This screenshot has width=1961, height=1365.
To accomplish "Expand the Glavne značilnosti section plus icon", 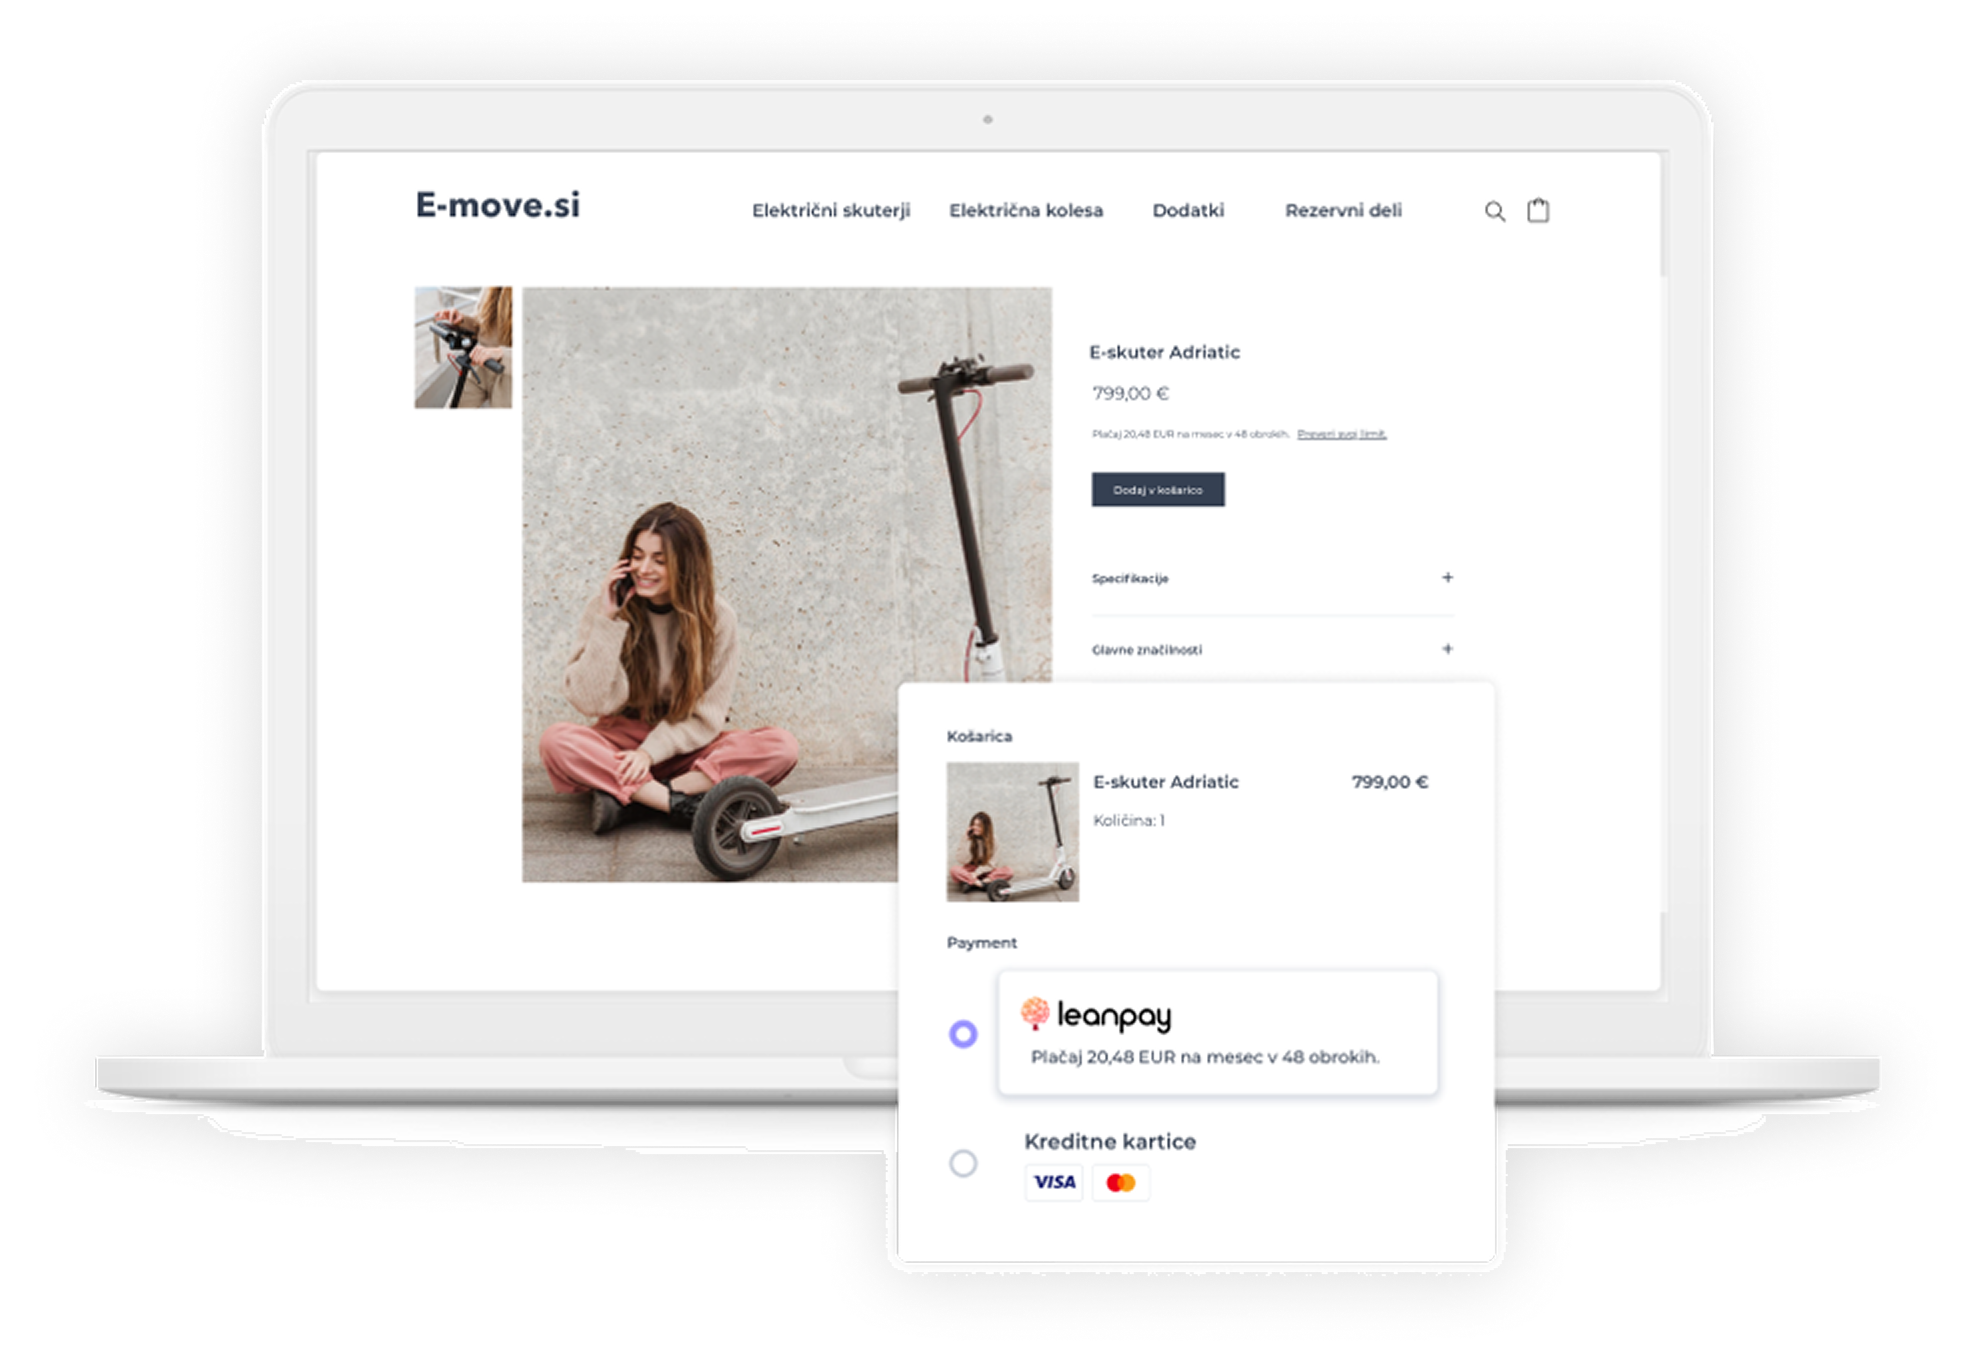I will [1447, 649].
